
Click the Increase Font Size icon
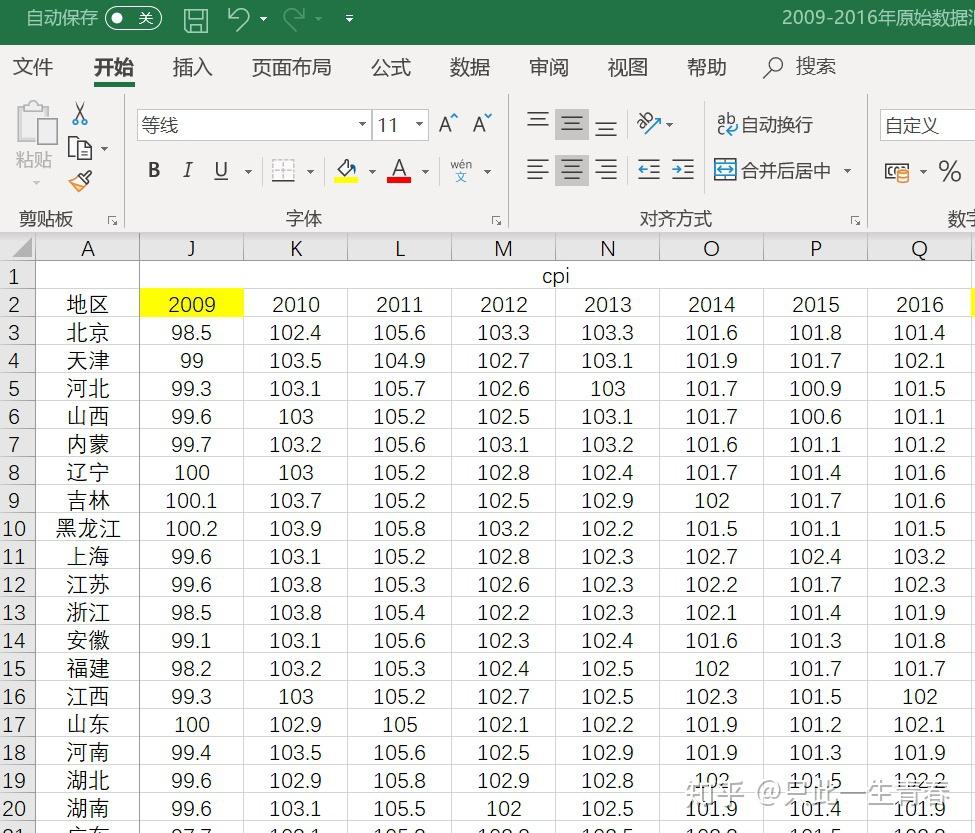(x=445, y=121)
